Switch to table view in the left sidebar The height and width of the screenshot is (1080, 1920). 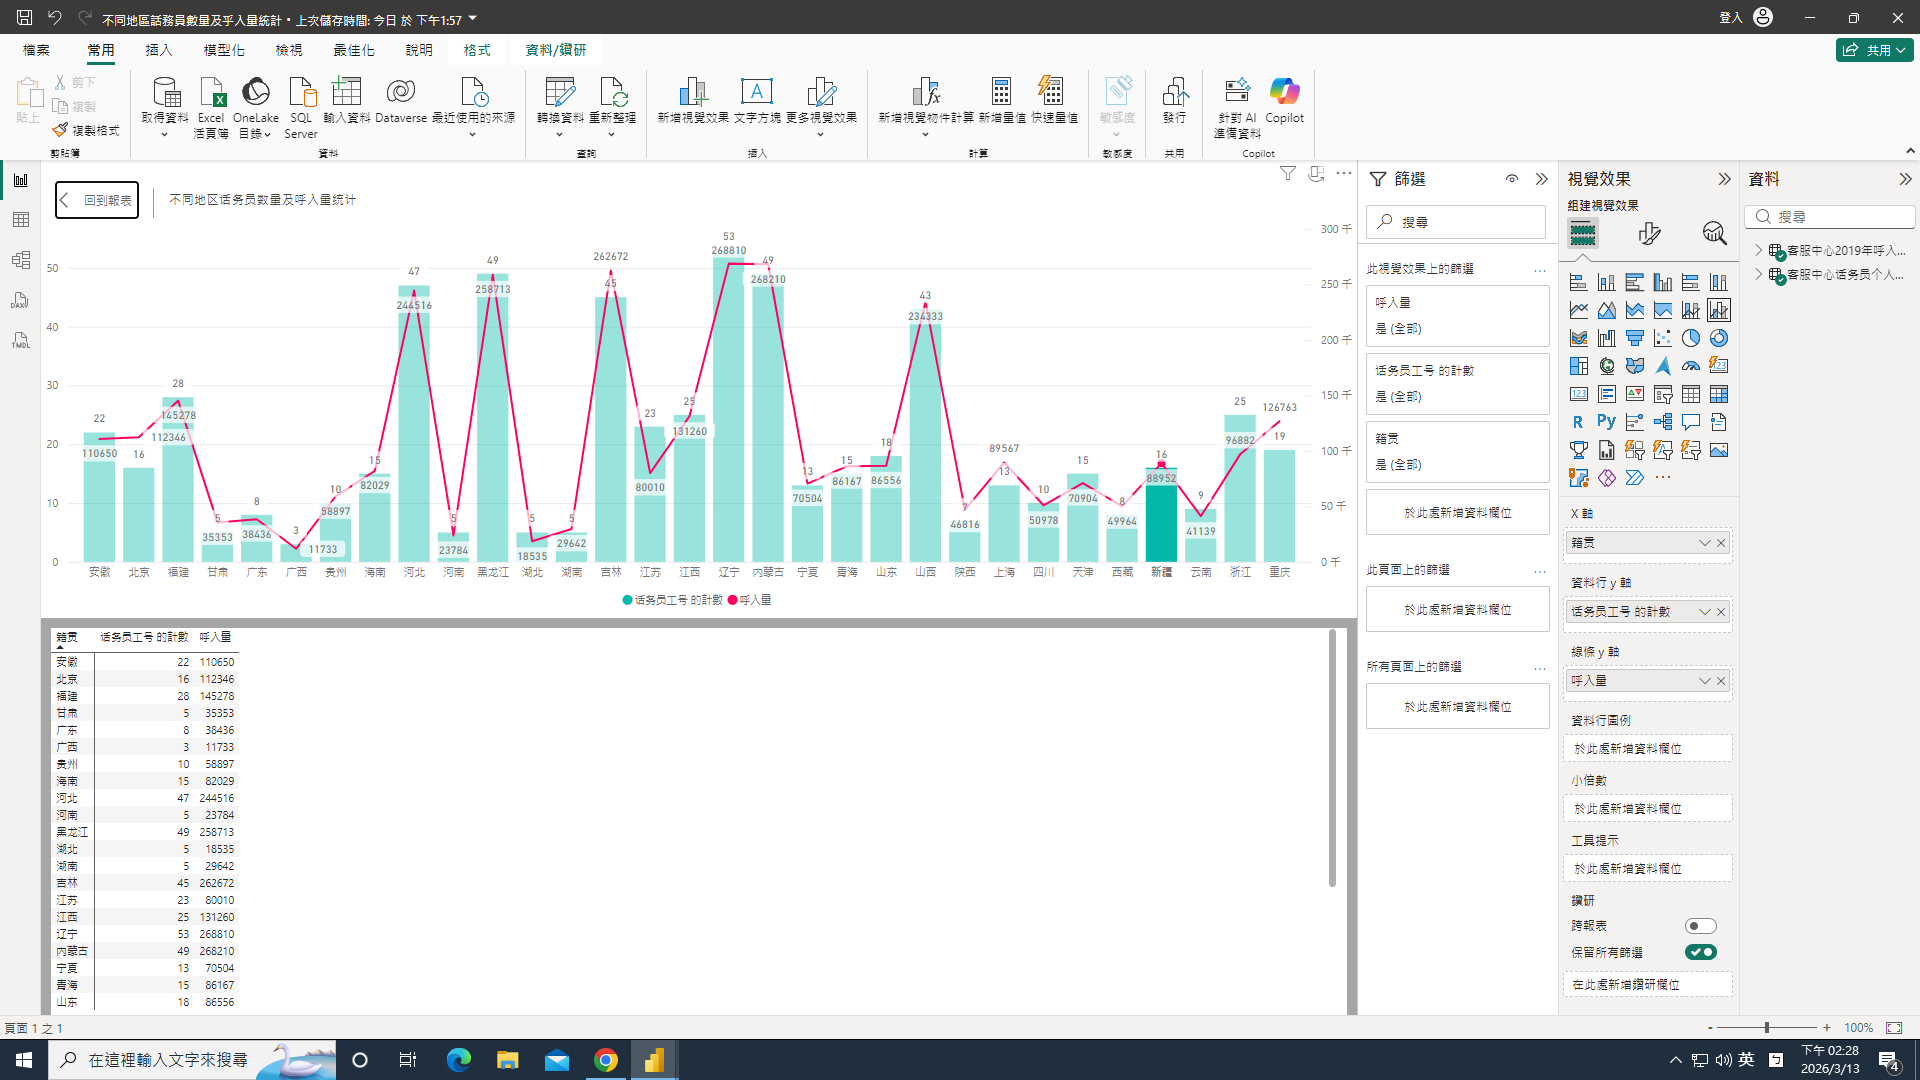[x=21, y=220]
